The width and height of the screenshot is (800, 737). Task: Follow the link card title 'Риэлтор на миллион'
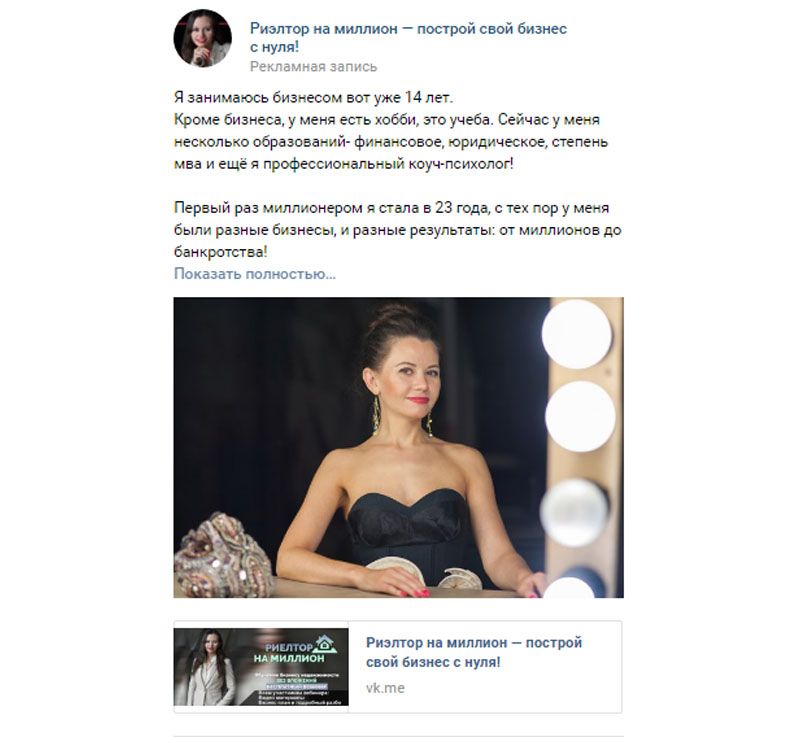[473, 652]
